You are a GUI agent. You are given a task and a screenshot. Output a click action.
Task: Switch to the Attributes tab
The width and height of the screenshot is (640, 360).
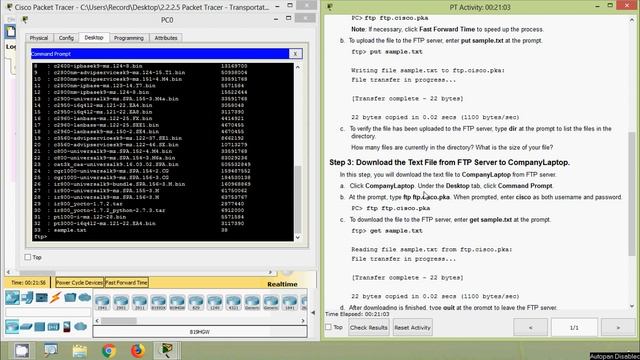[166, 38]
